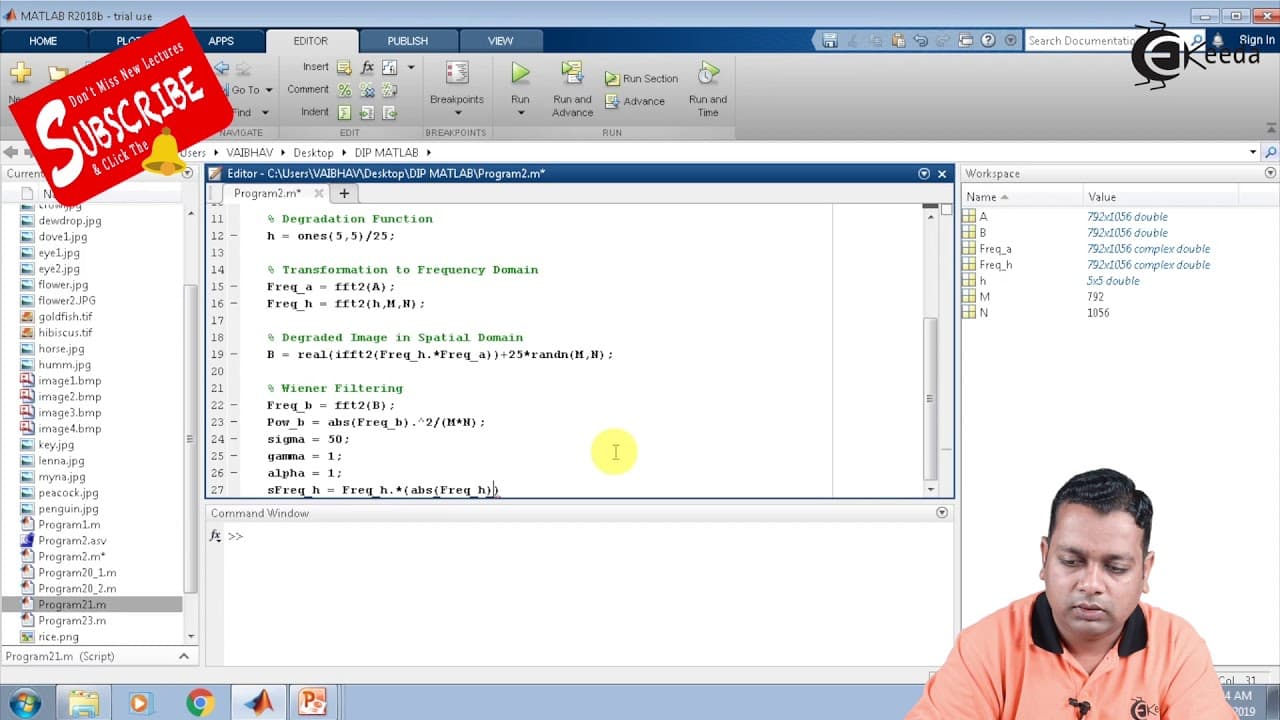Click the Advance button
This screenshot has width=1280, height=720.
point(635,101)
